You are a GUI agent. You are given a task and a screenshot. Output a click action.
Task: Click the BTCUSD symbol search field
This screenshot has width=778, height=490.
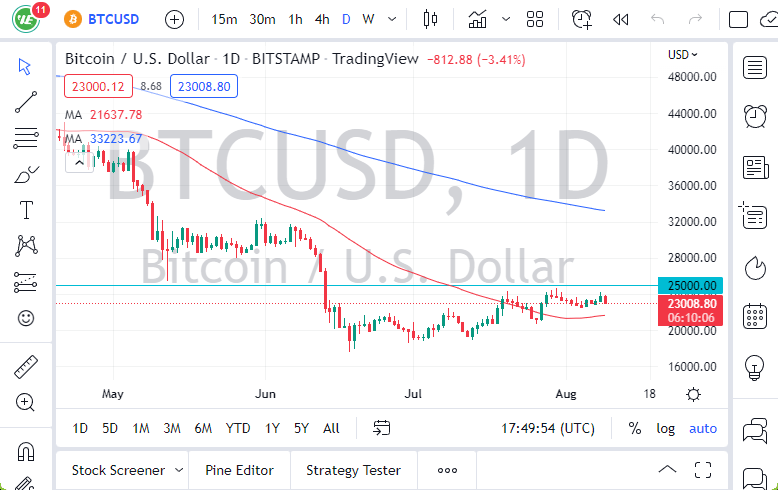(x=110, y=19)
